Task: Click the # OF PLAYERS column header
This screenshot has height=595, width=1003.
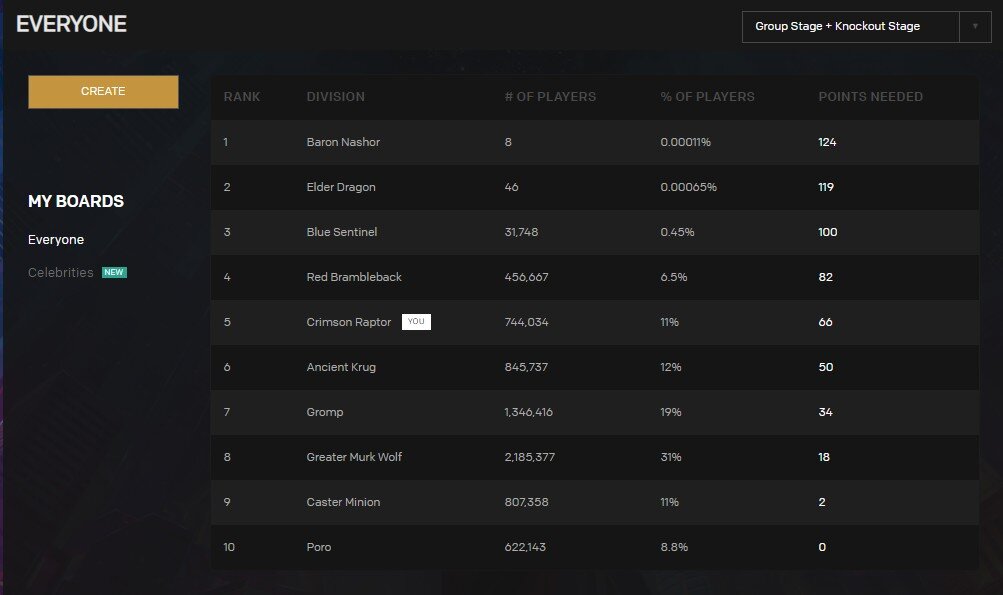Action: pos(550,97)
